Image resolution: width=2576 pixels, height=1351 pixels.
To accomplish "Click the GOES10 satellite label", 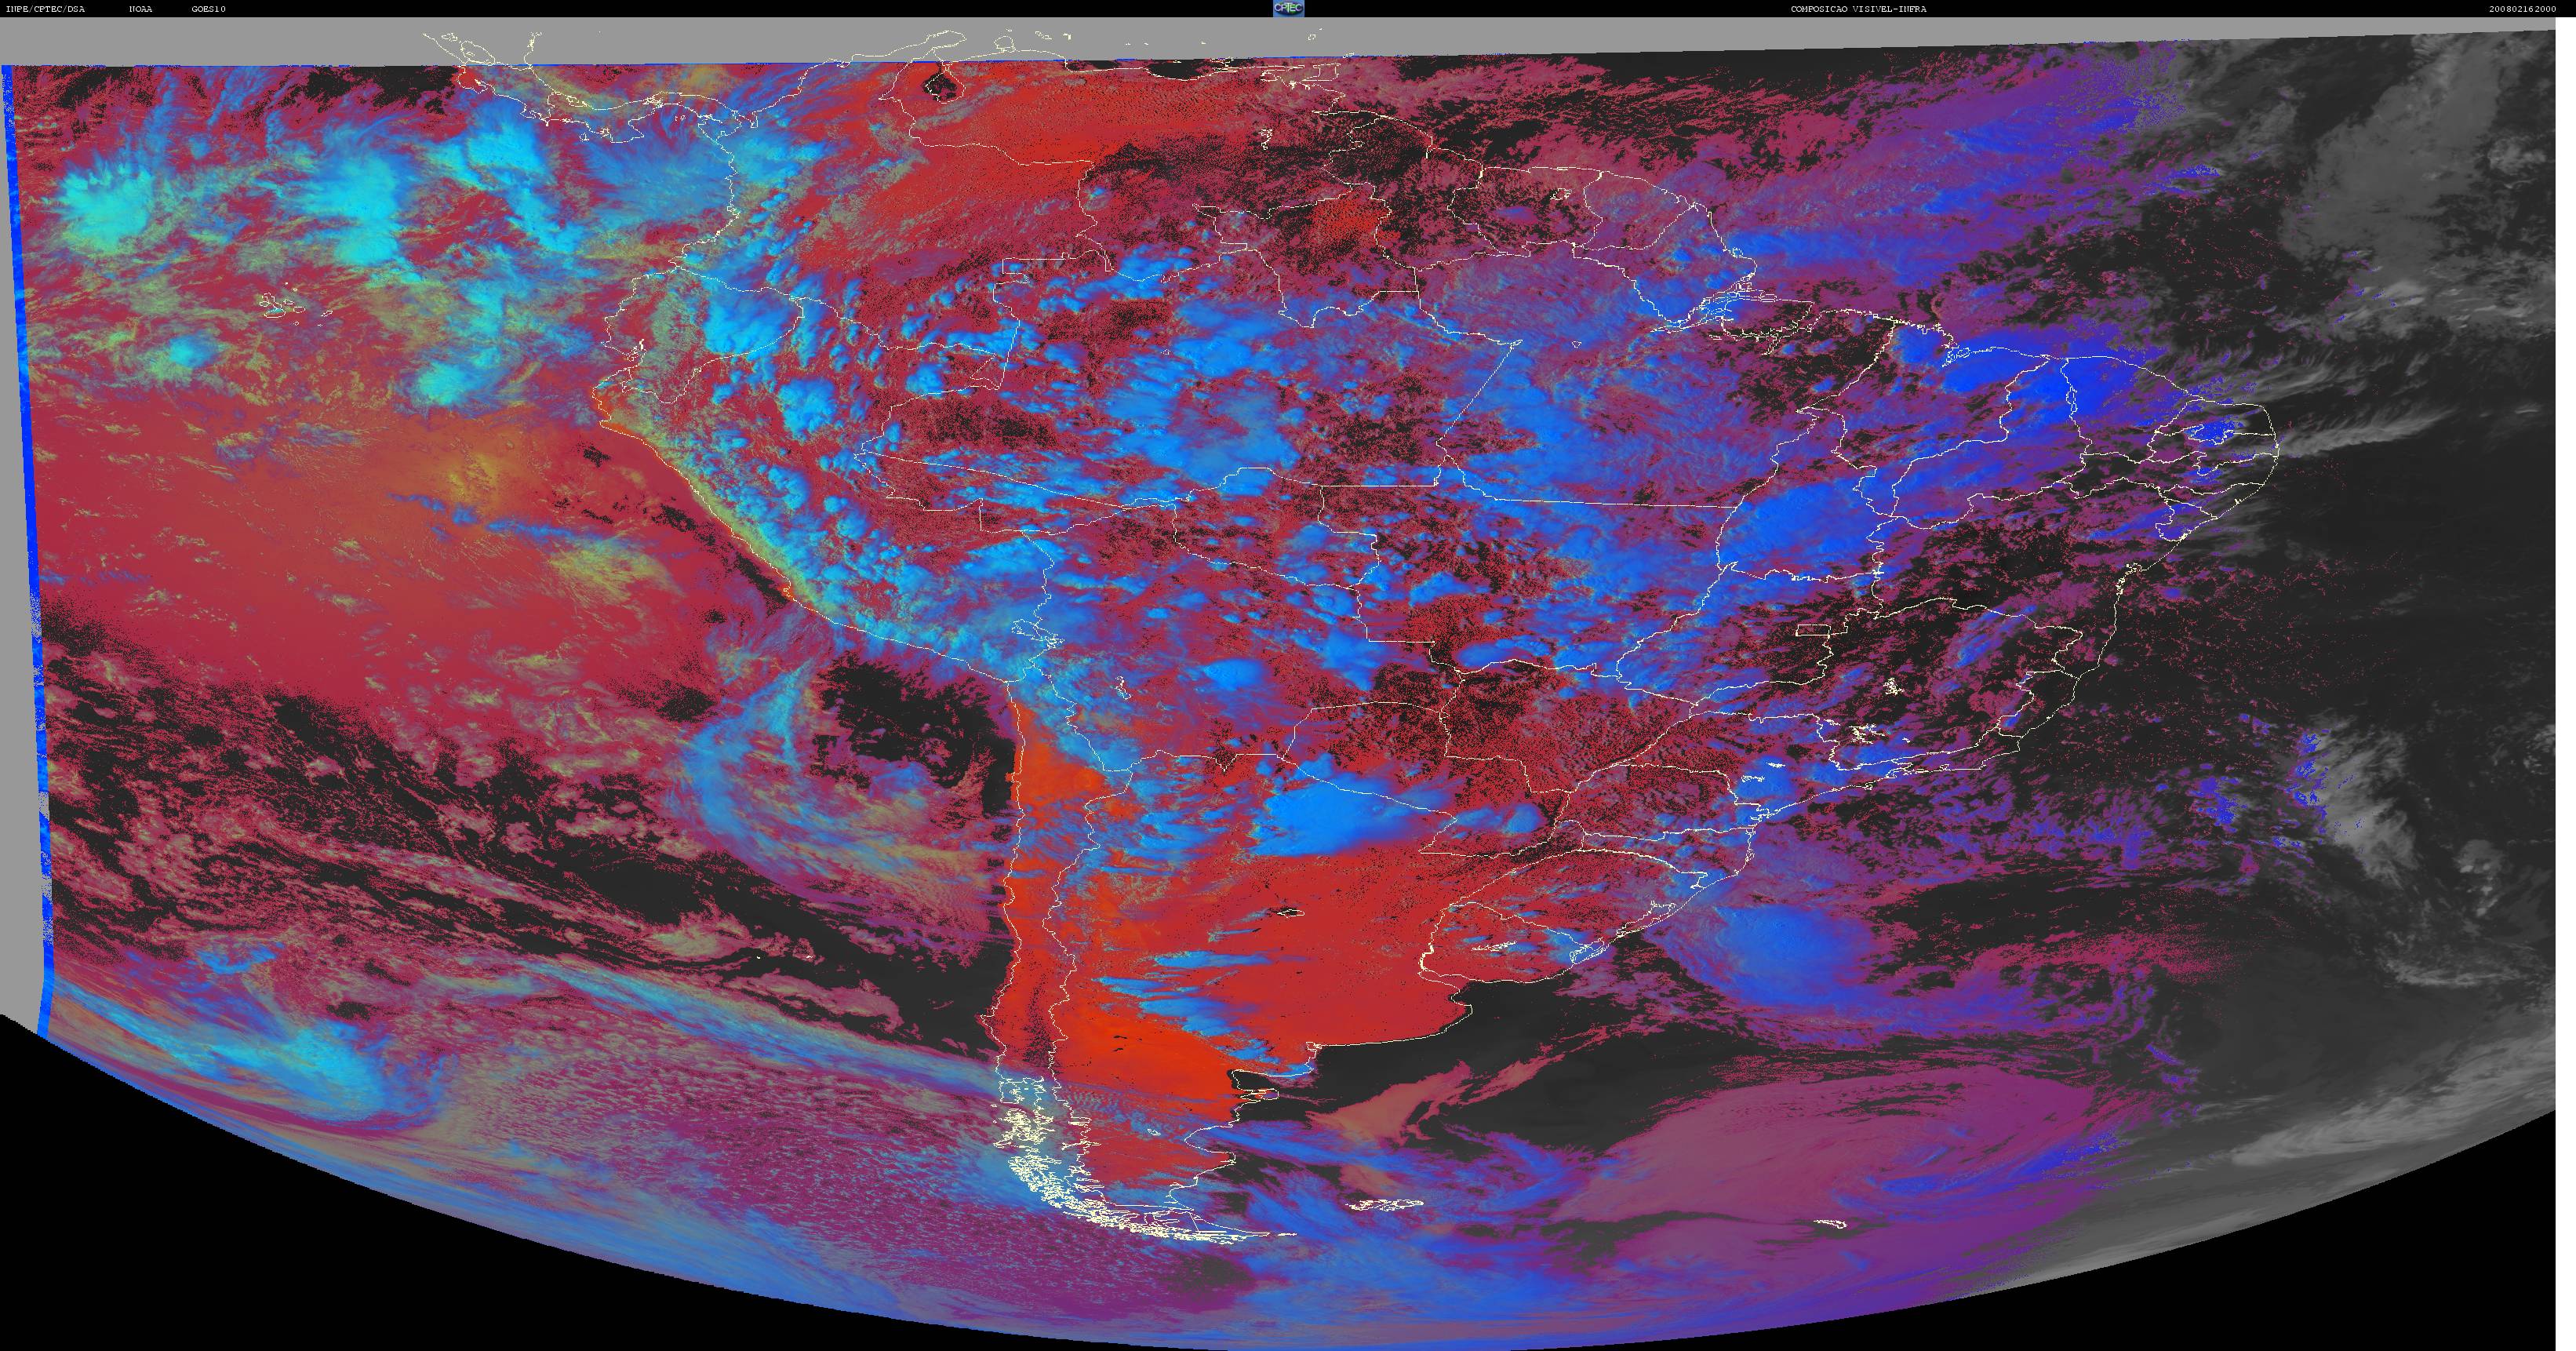I will (x=209, y=9).
